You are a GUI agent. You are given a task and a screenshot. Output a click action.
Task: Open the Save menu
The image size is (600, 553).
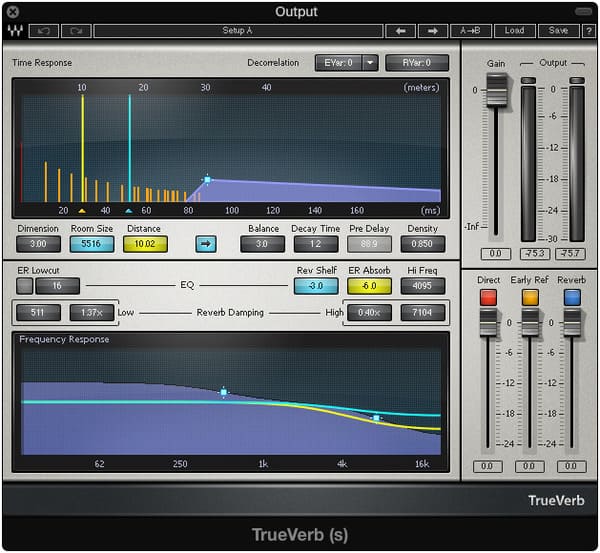558,31
